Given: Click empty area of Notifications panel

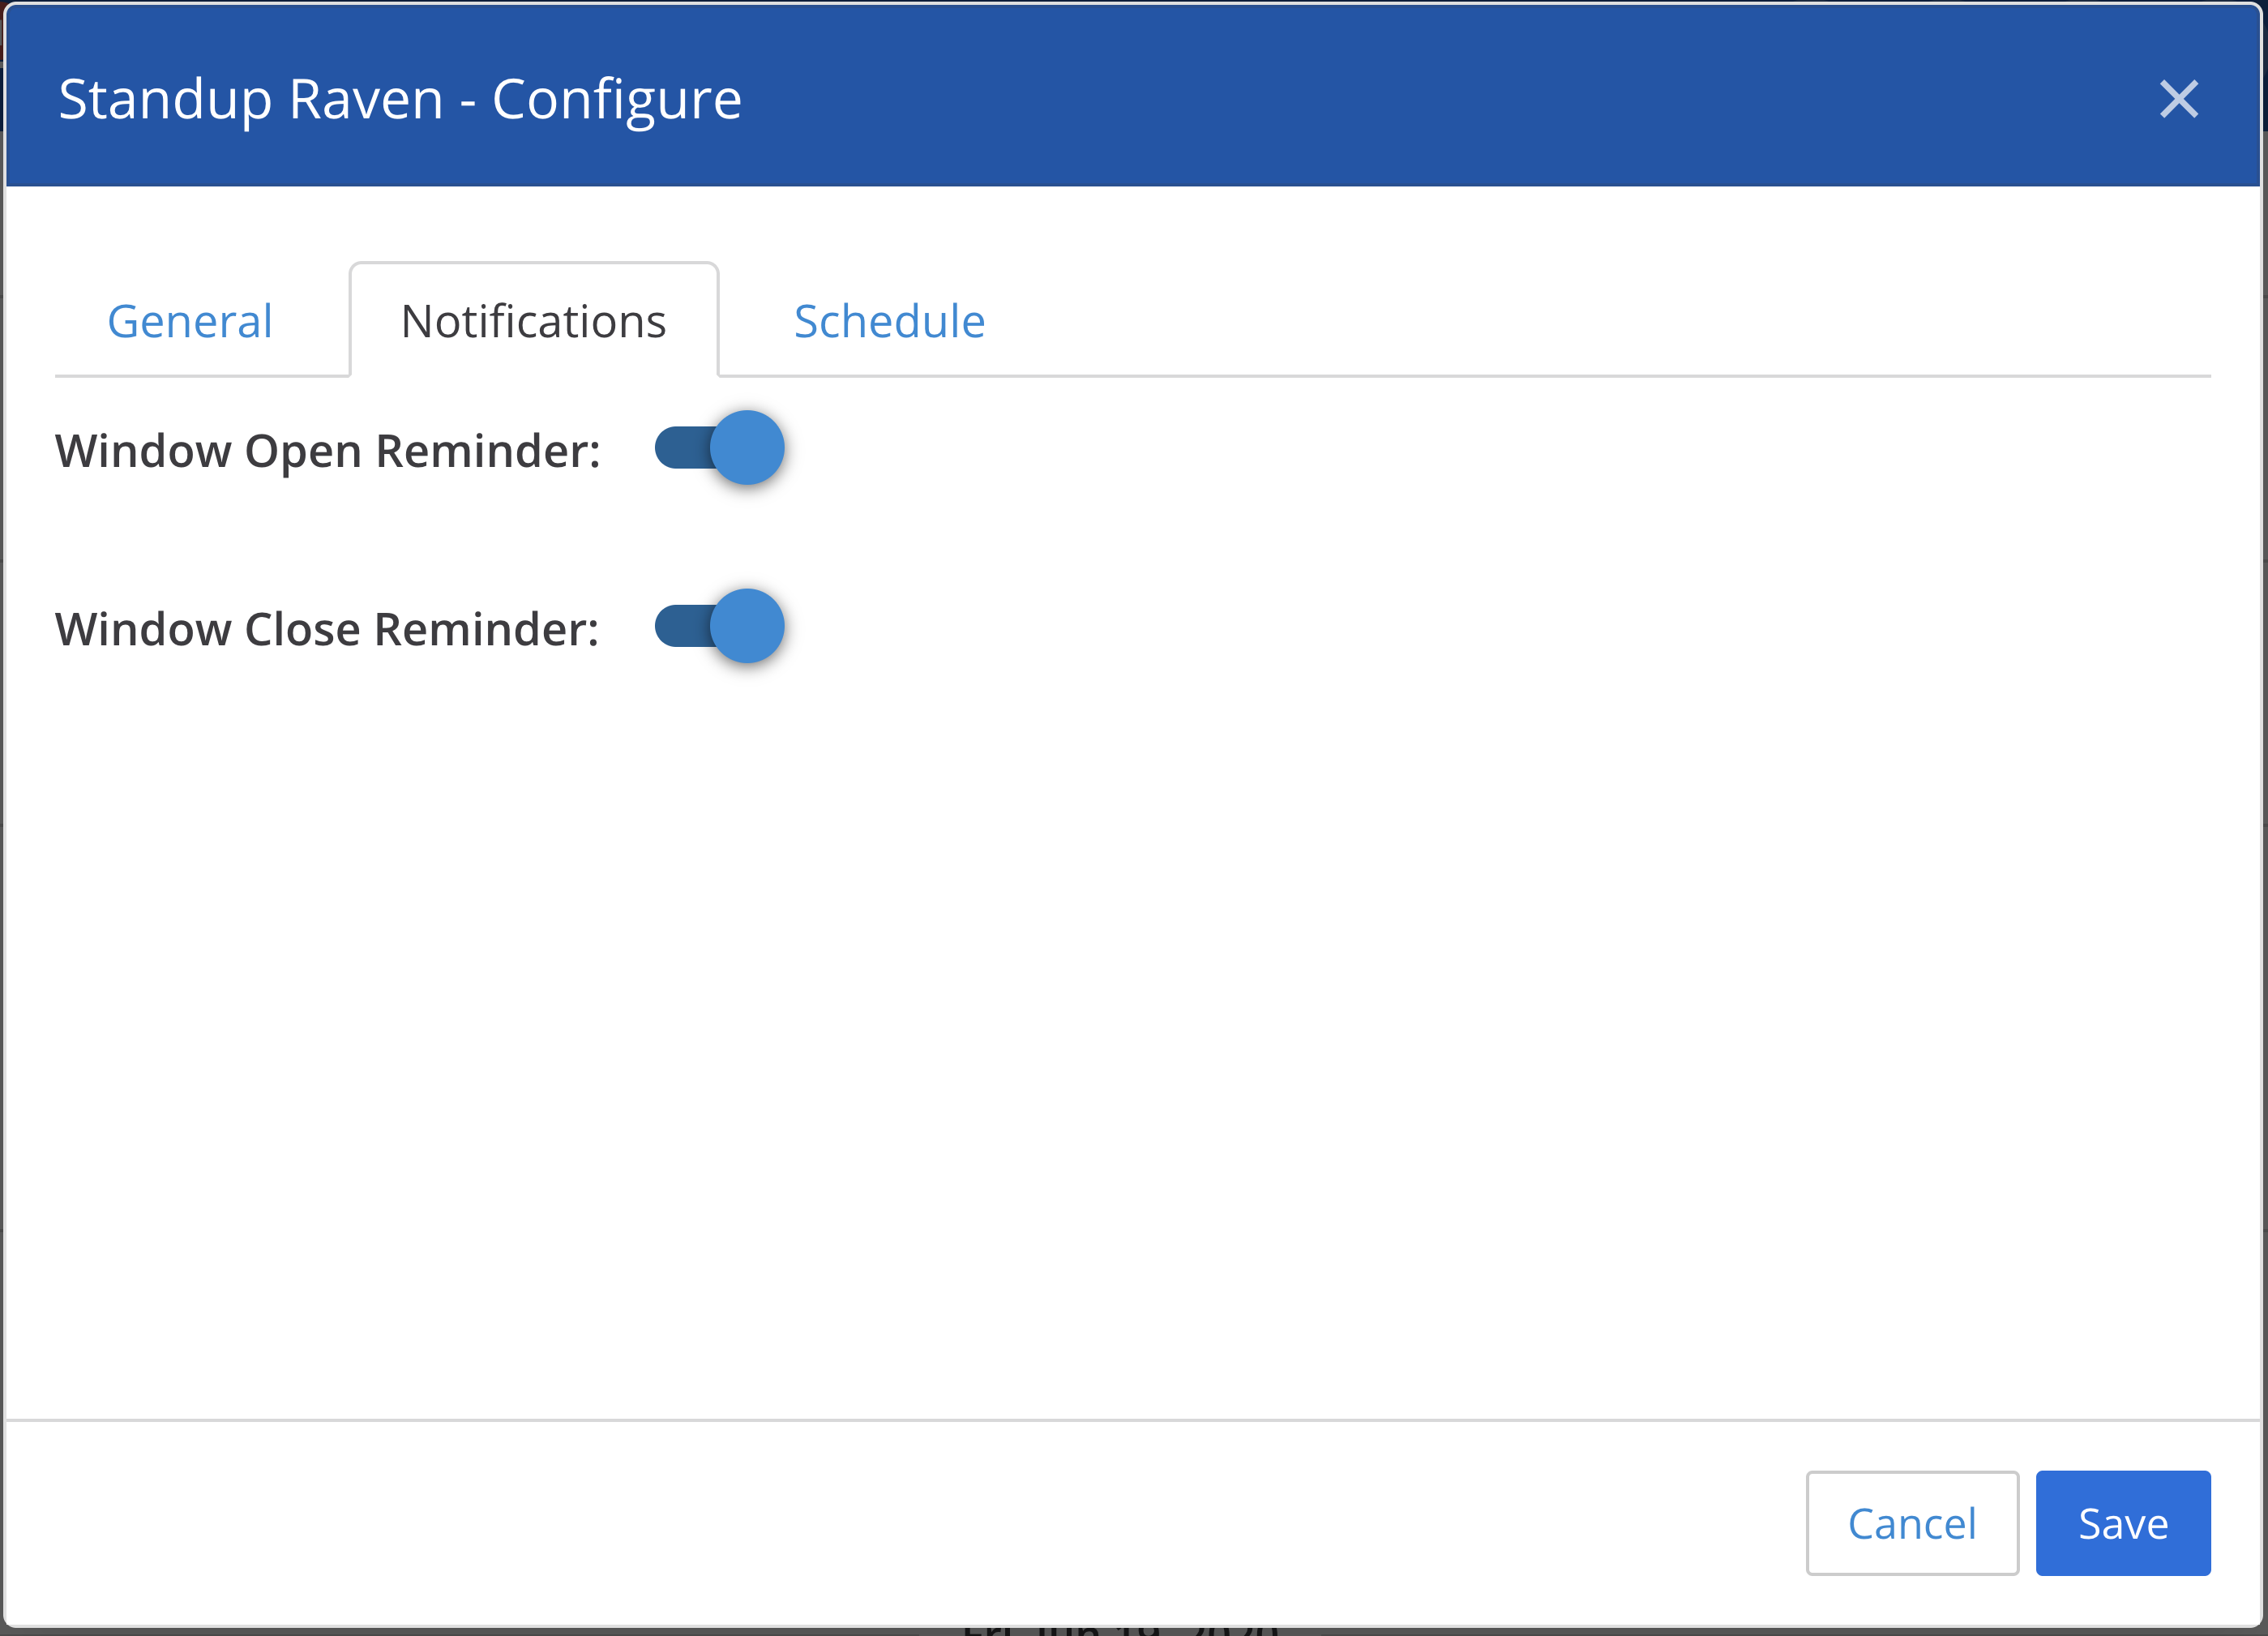Looking at the screenshot, I should click(1200, 1000).
